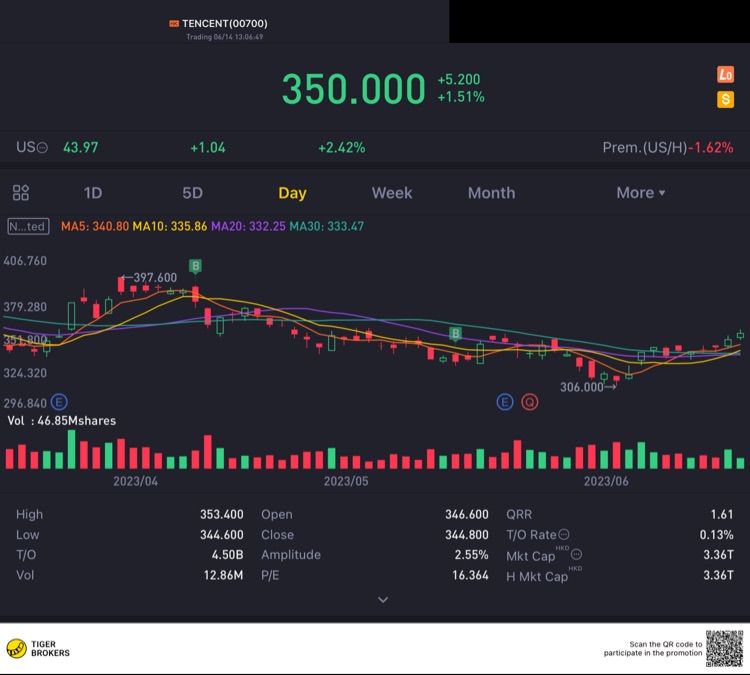Click the info circle next to US
Viewport: 750px width, 675px height.
43,148
